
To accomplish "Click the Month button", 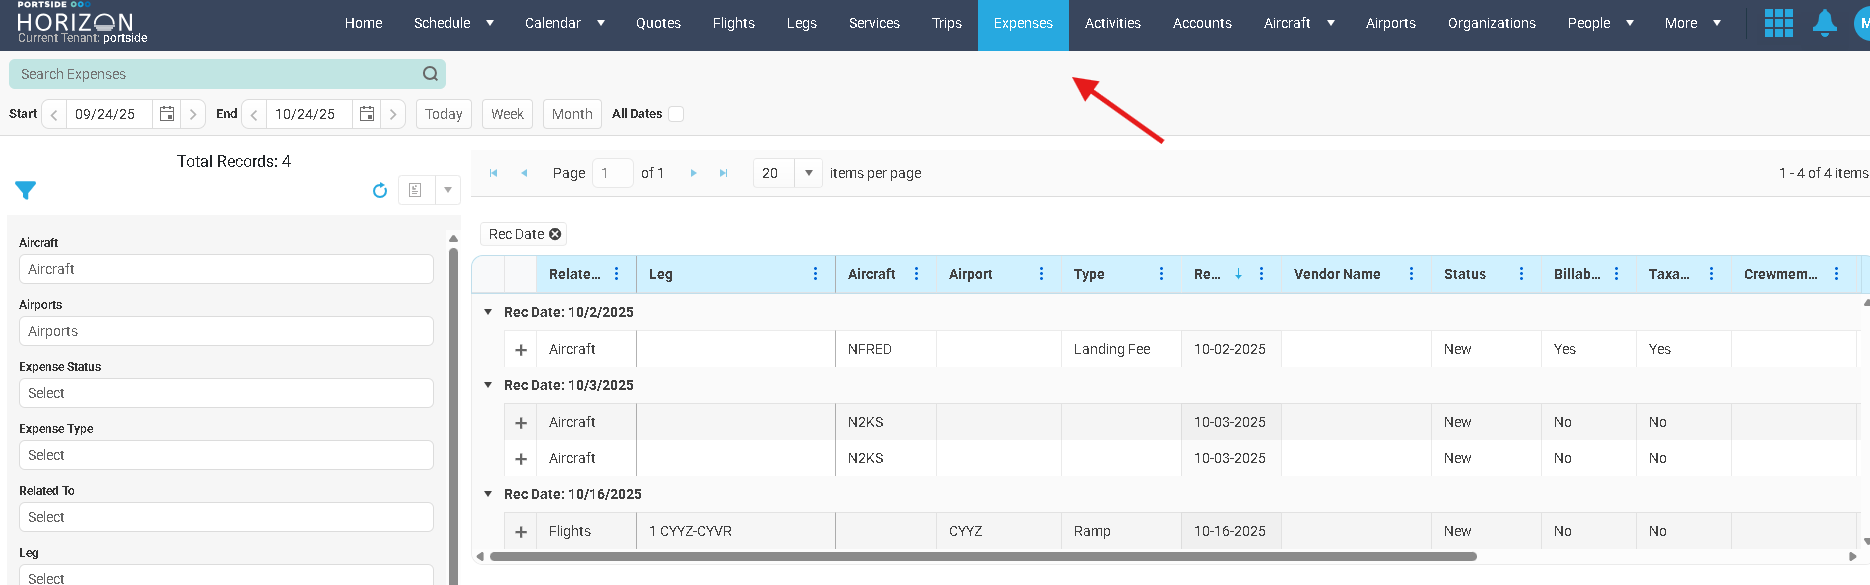I will coord(572,114).
